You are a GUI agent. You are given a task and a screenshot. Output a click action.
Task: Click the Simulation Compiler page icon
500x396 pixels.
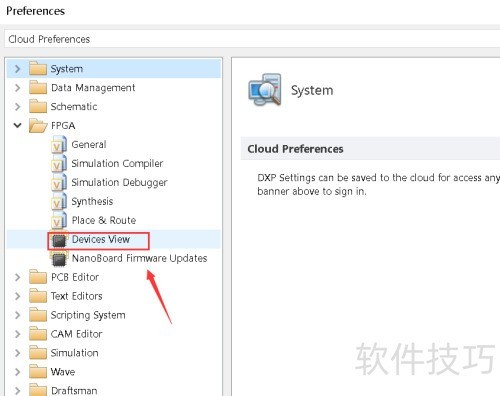coord(59,164)
